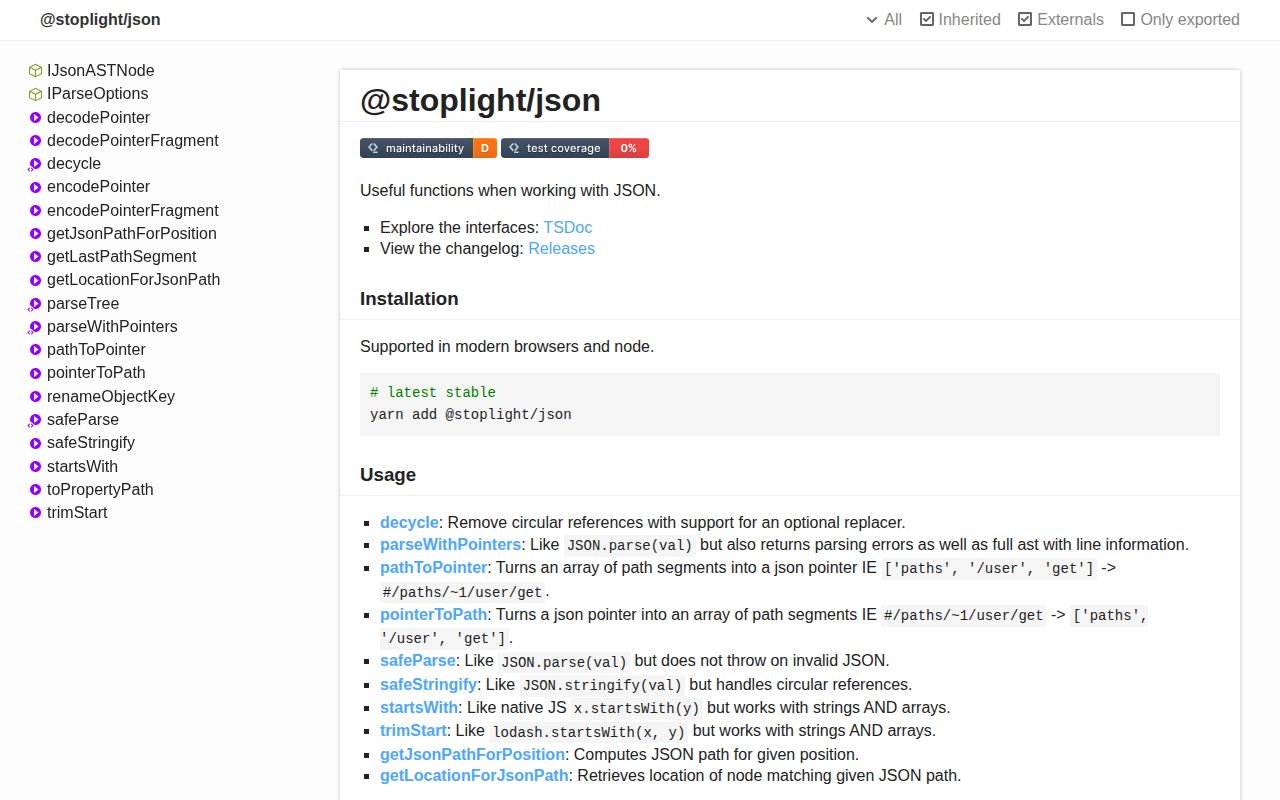Image resolution: width=1280 pixels, height=800 pixels.
Task: Click the Installation section heading
Action: [x=409, y=299]
